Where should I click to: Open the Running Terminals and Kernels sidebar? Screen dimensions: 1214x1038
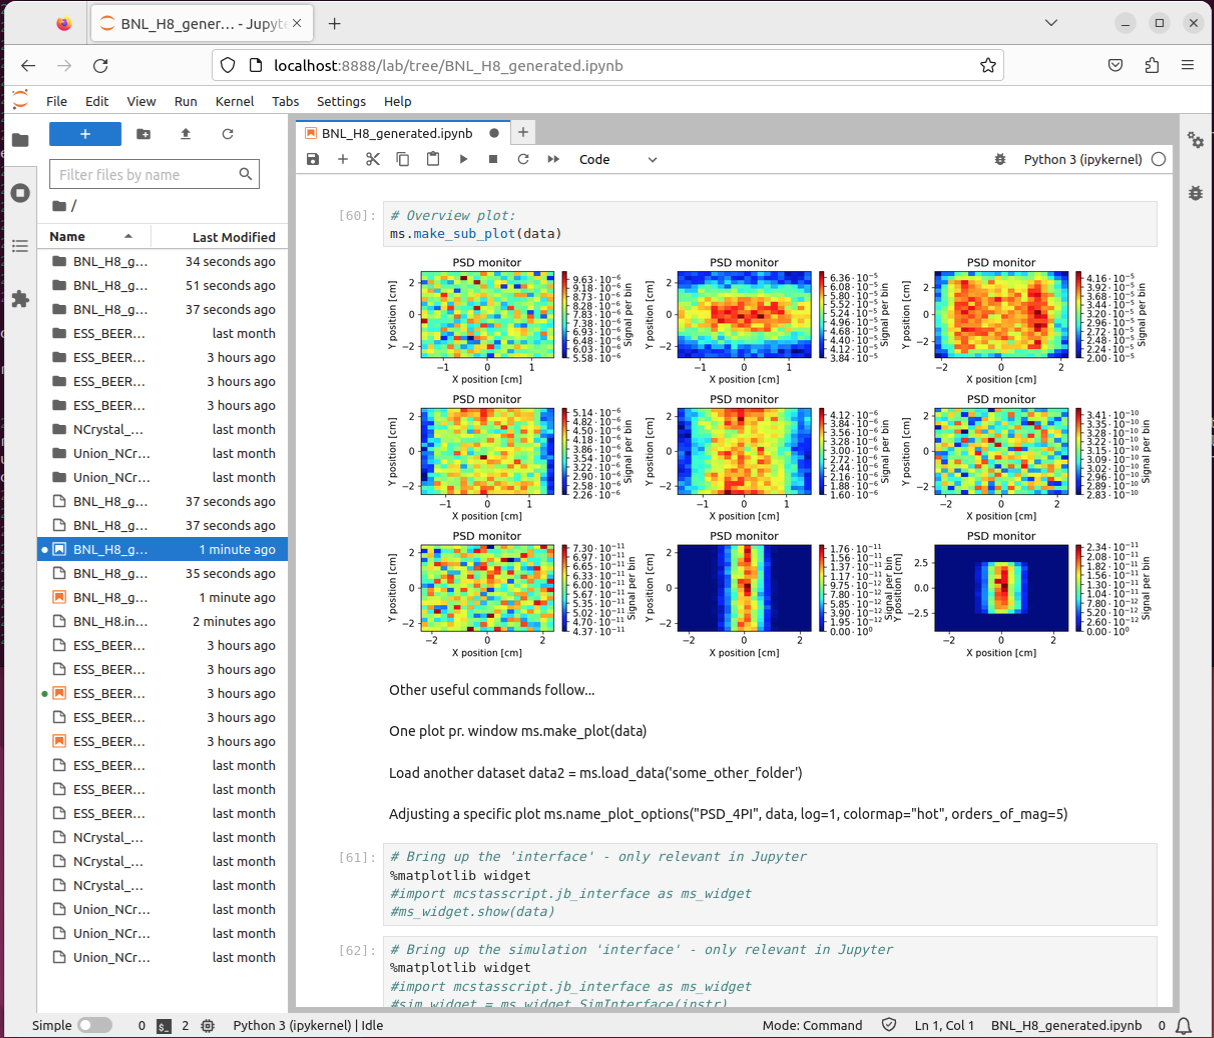20,193
